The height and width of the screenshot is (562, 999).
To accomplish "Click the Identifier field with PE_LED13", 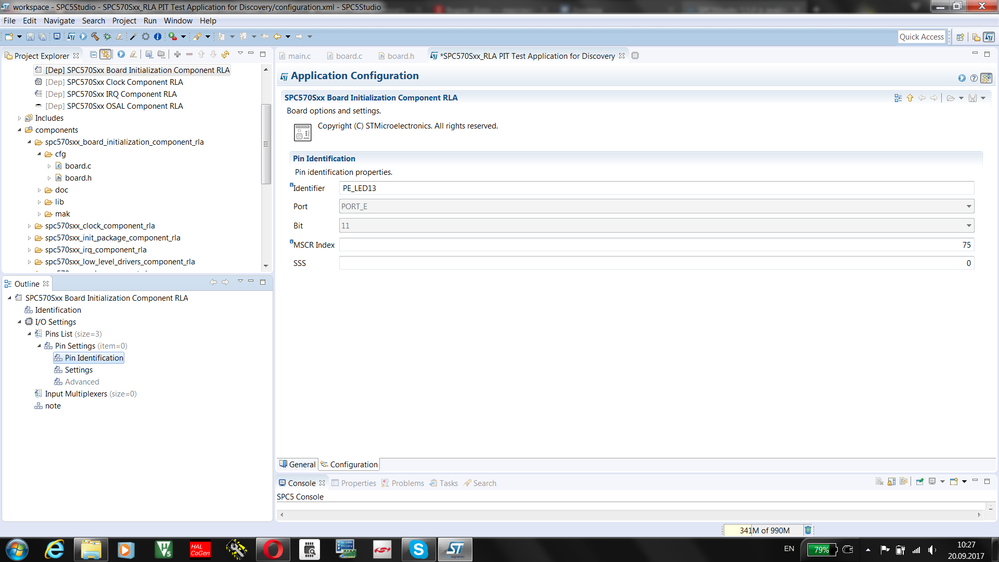I will 656,188.
